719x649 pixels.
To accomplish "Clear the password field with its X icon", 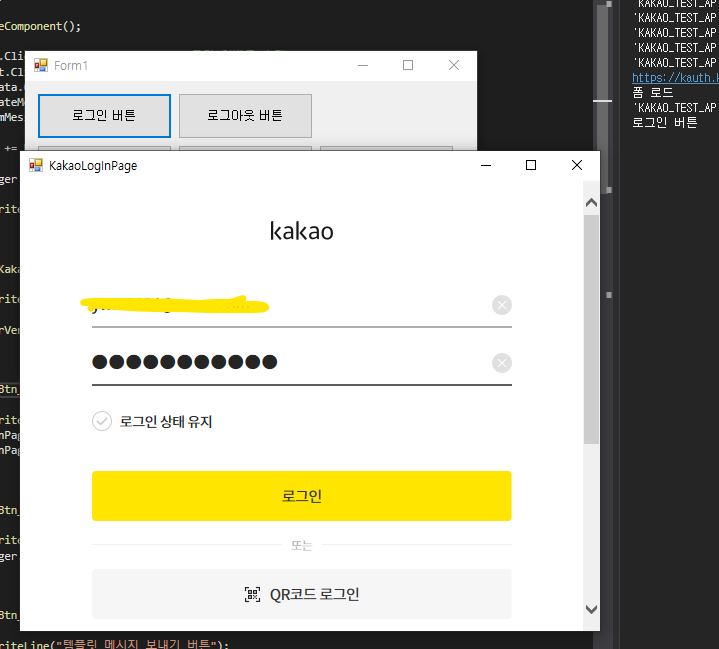I will pos(502,363).
